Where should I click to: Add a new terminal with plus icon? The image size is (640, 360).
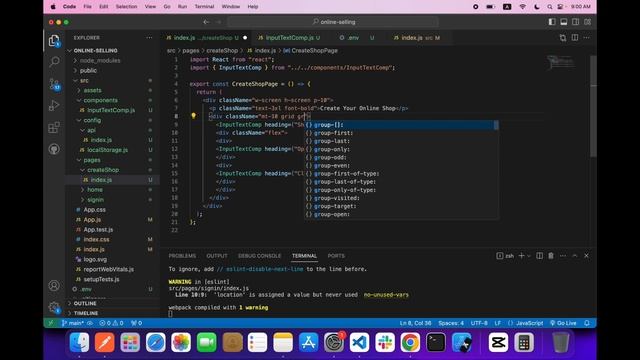click(521, 256)
